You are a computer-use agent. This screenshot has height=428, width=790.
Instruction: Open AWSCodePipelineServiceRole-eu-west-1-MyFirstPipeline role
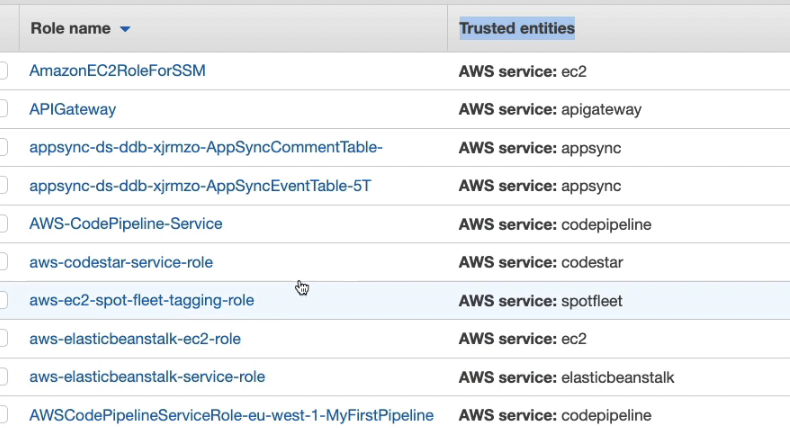(x=231, y=415)
